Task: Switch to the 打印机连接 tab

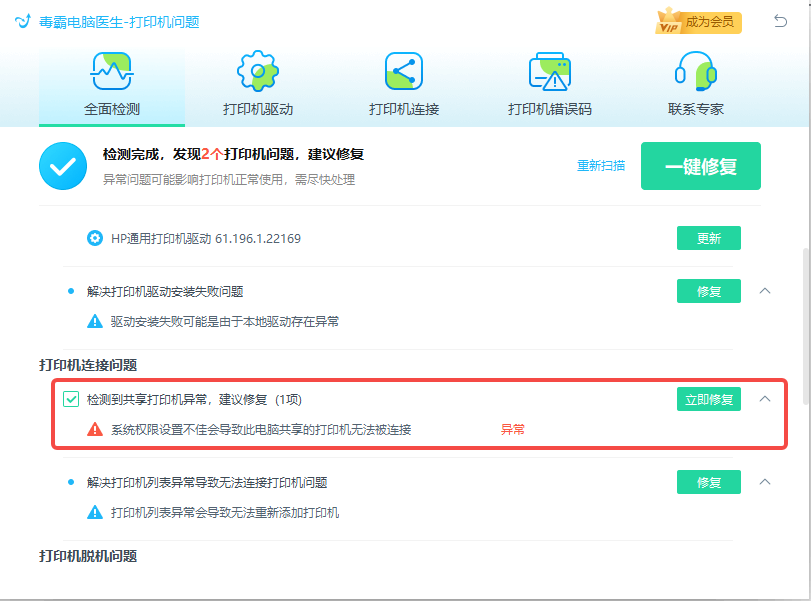Action: click(403, 87)
